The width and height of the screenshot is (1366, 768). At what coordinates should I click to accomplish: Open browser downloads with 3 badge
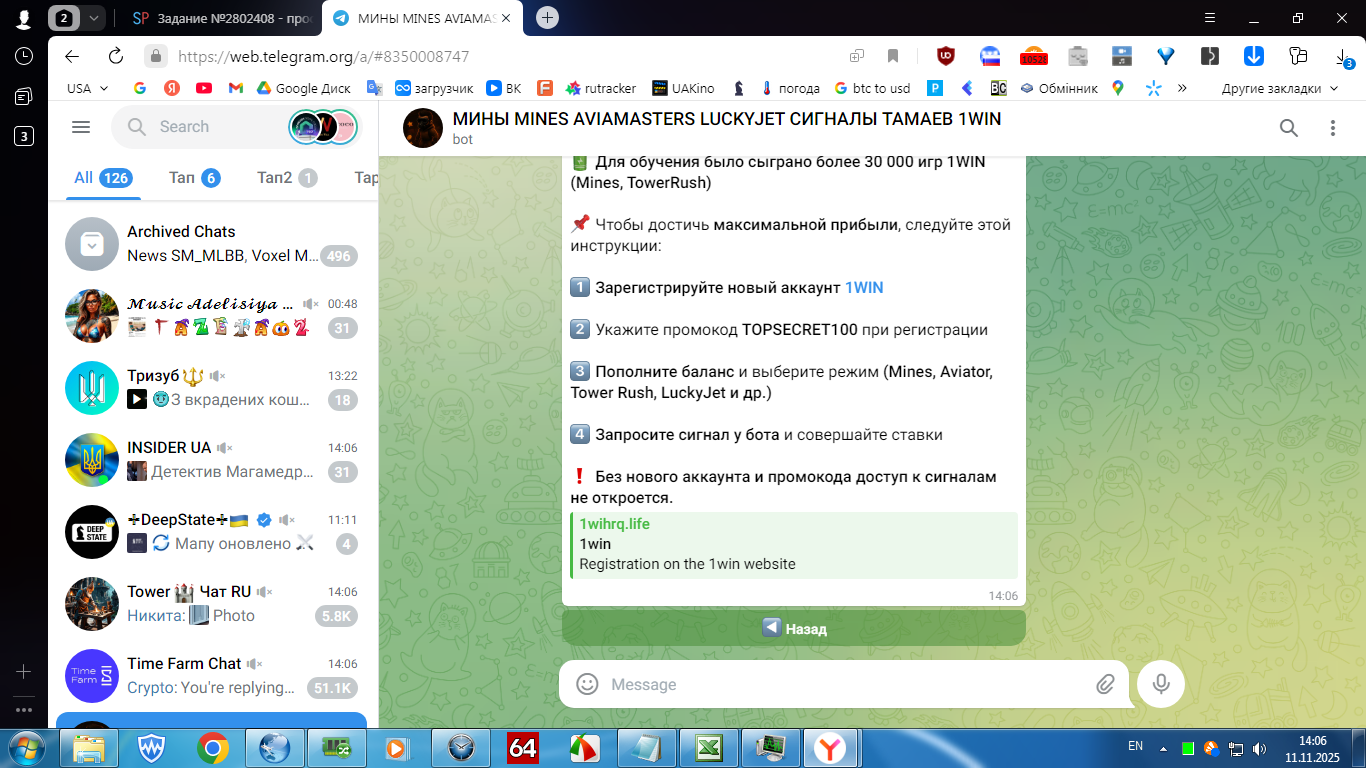pyautogui.click(x=1344, y=57)
